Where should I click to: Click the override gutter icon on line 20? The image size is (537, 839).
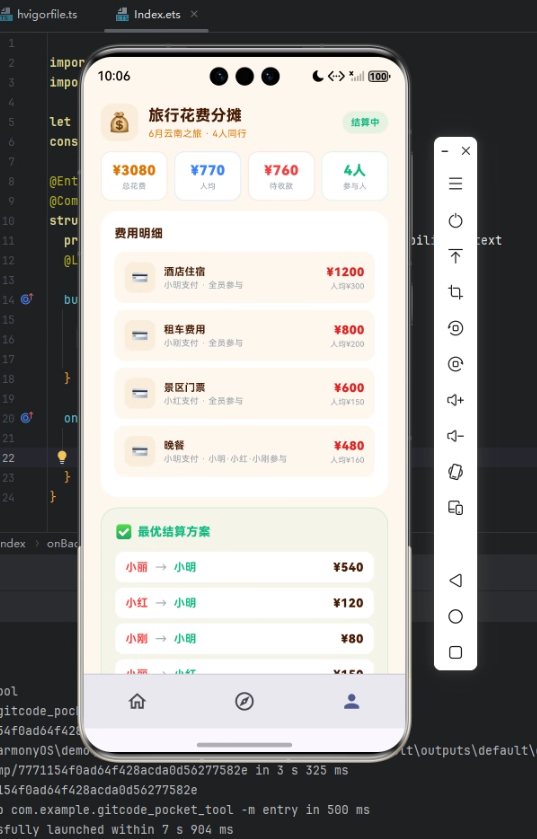(27, 417)
